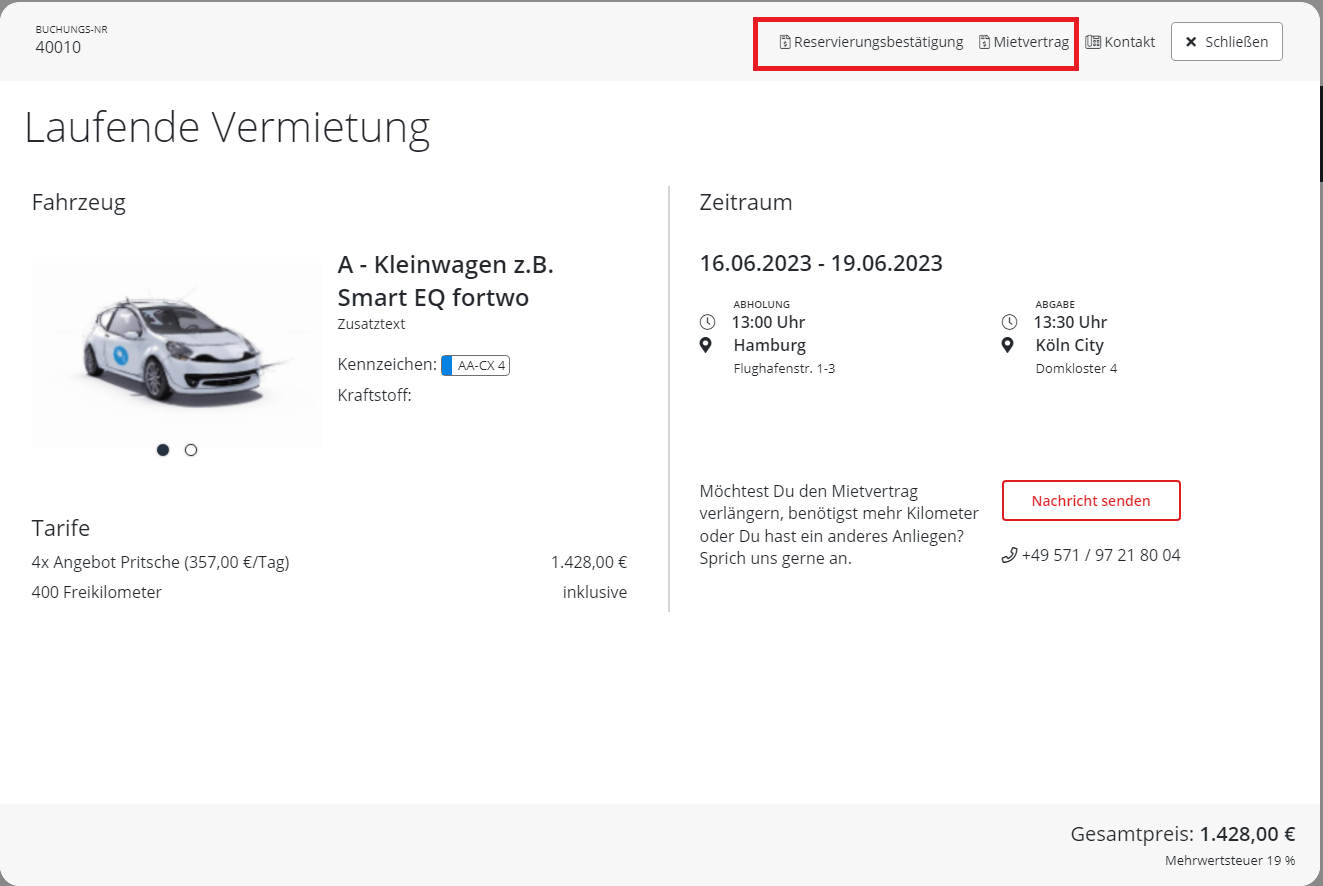Close the dialog with Schließen button

point(1226,42)
